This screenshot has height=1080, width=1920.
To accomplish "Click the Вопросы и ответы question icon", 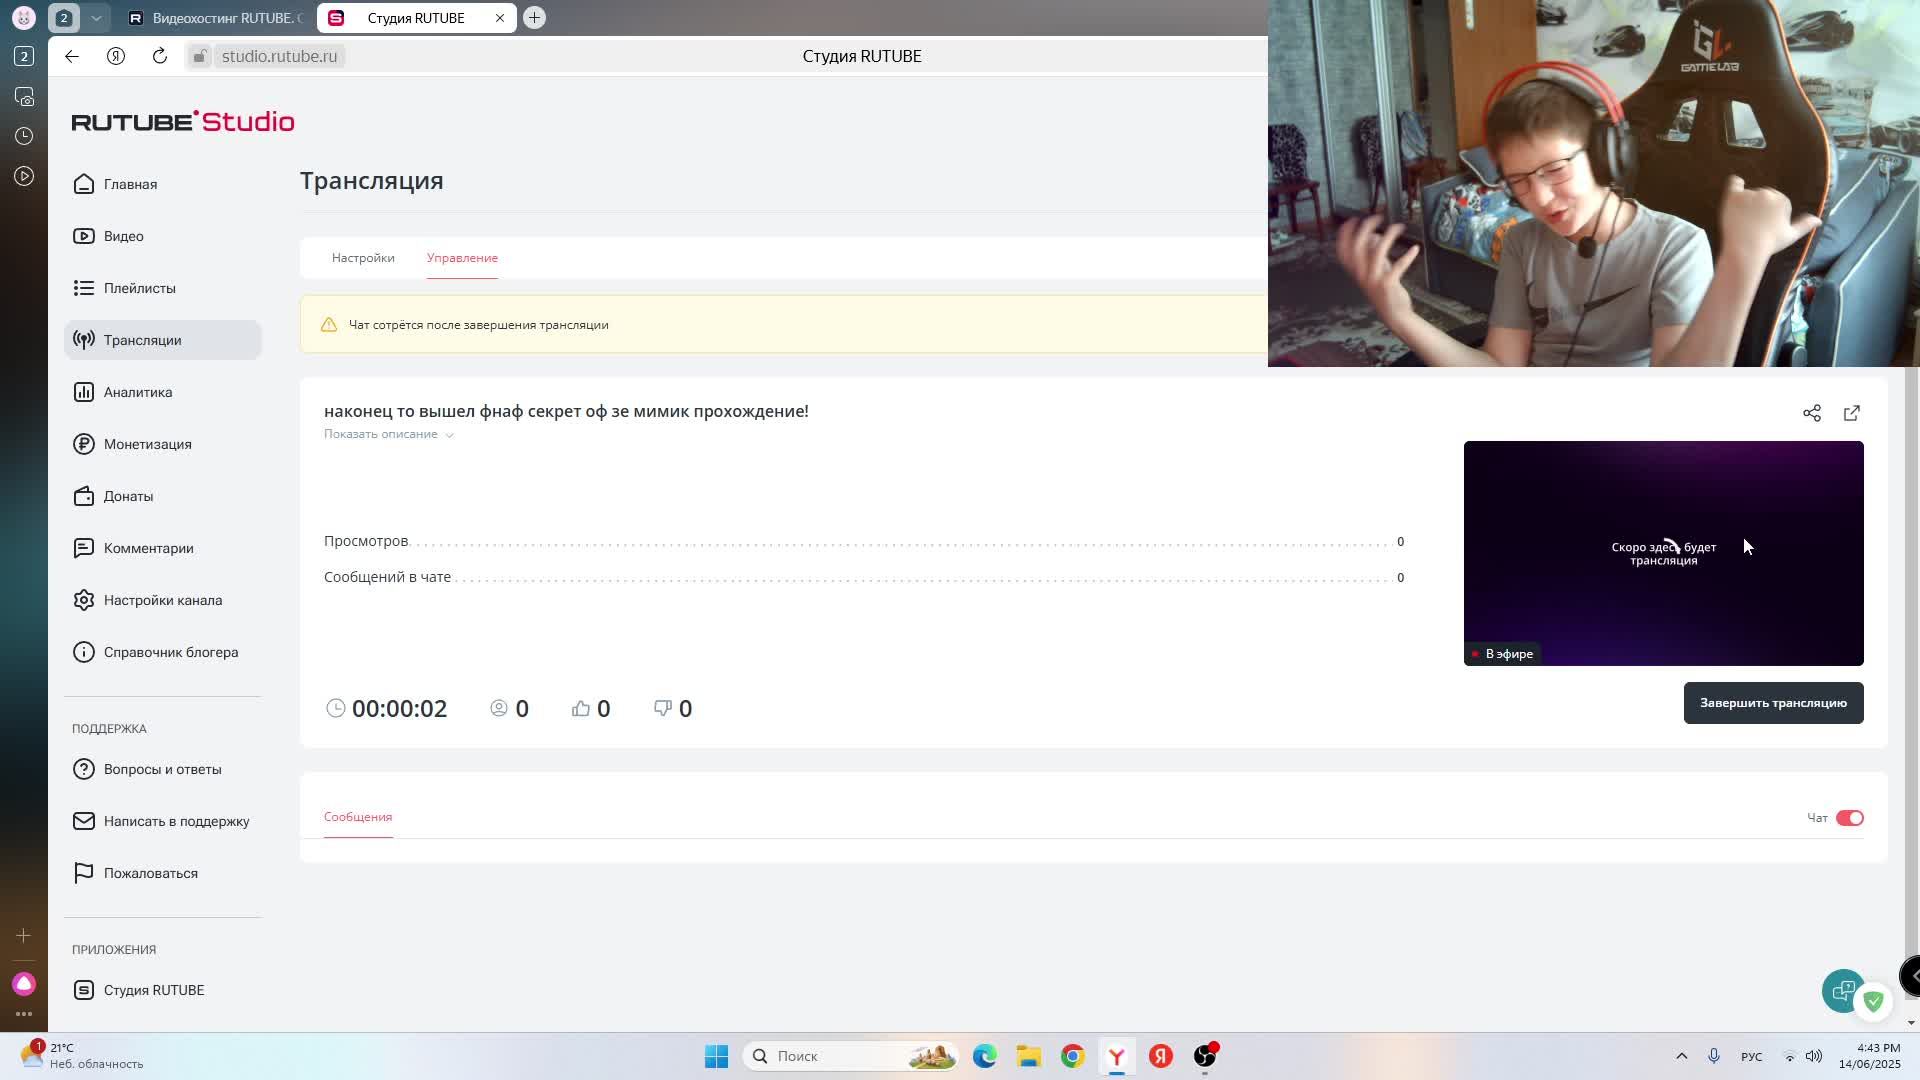I will tap(84, 769).
